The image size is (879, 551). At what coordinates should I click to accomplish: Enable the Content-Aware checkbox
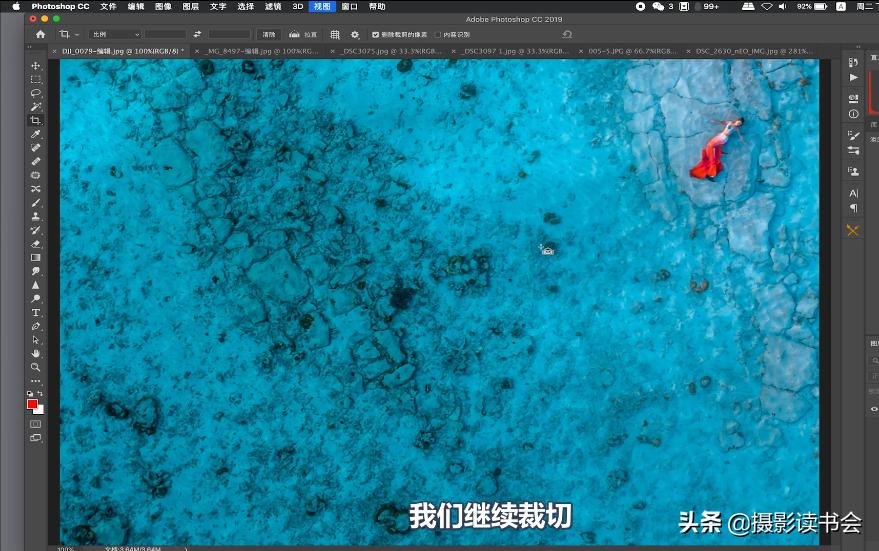tap(438, 35)
